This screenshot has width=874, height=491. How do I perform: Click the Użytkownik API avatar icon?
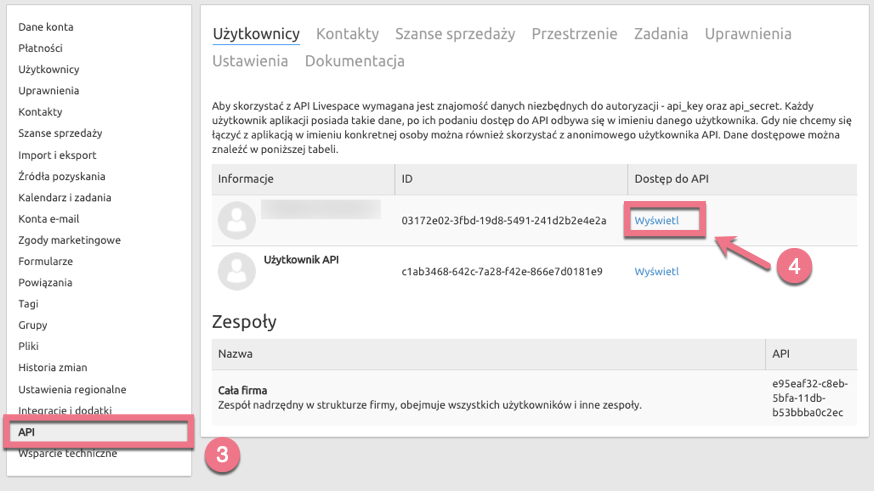(x=237, y=270)
